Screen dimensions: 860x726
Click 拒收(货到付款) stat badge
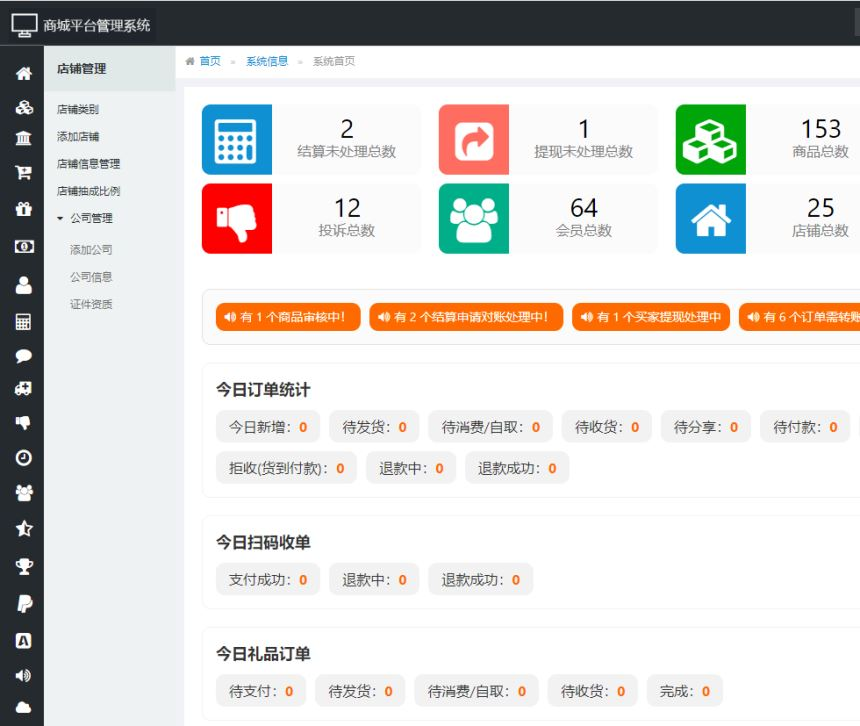coord(286,468)
